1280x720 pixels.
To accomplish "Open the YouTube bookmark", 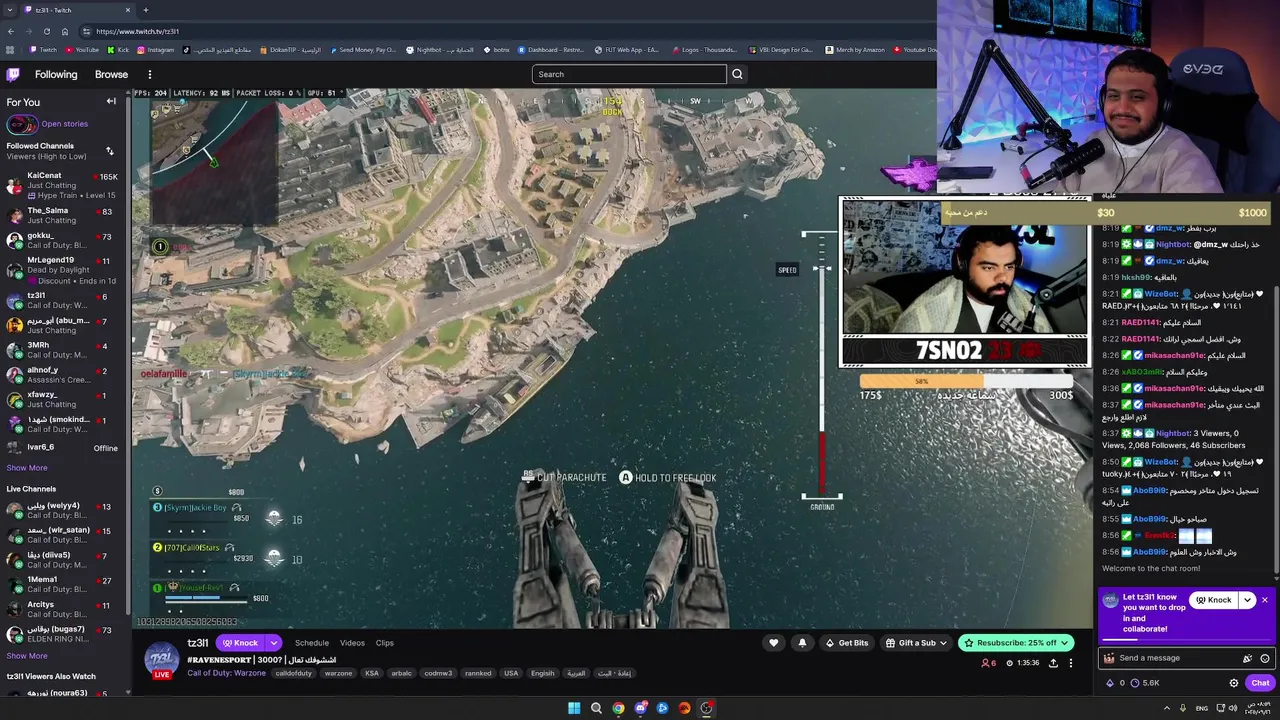I will point(82,50).
